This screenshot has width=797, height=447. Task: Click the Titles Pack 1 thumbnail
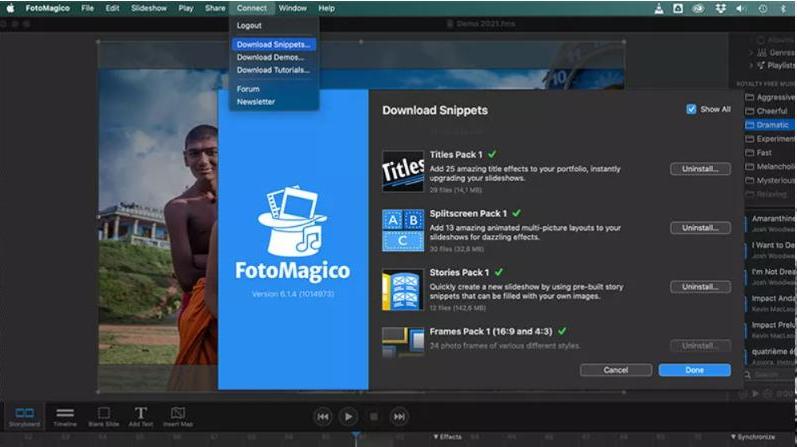403,171
